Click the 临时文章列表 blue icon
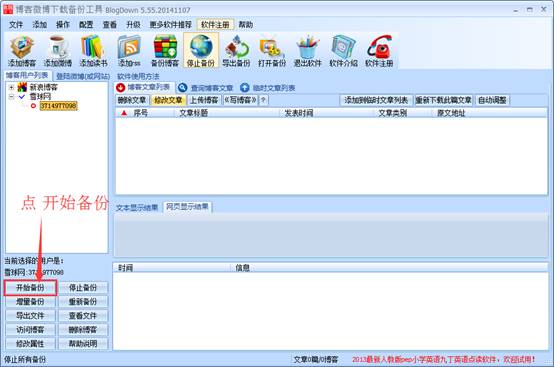Image resolution: width=554 pixels, height=367 pixels. click(244, 88)
